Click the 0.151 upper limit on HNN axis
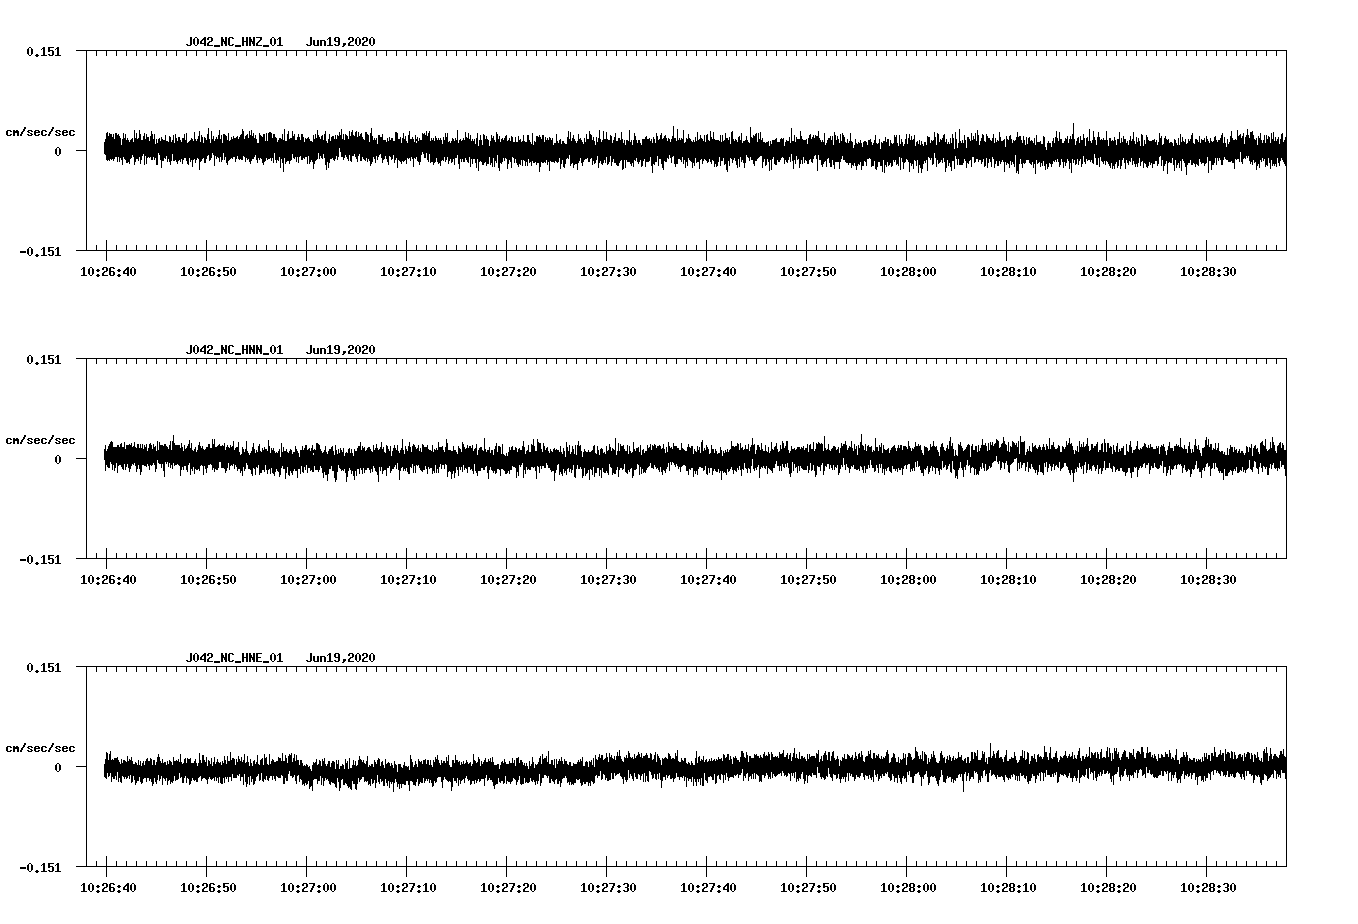This screenshot has height=924, width=1358. (x=44, y=359)
